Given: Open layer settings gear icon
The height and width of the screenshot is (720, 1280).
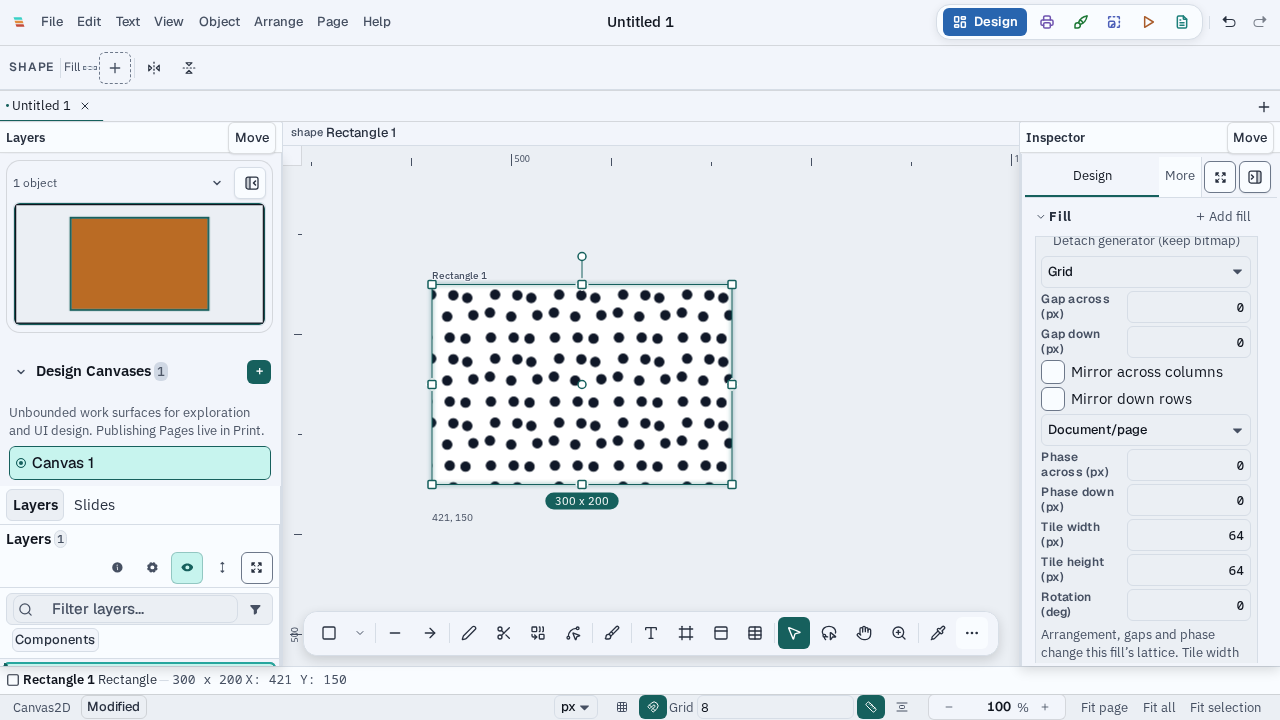Looking at the screenshot, I should (x=152, y=568).
